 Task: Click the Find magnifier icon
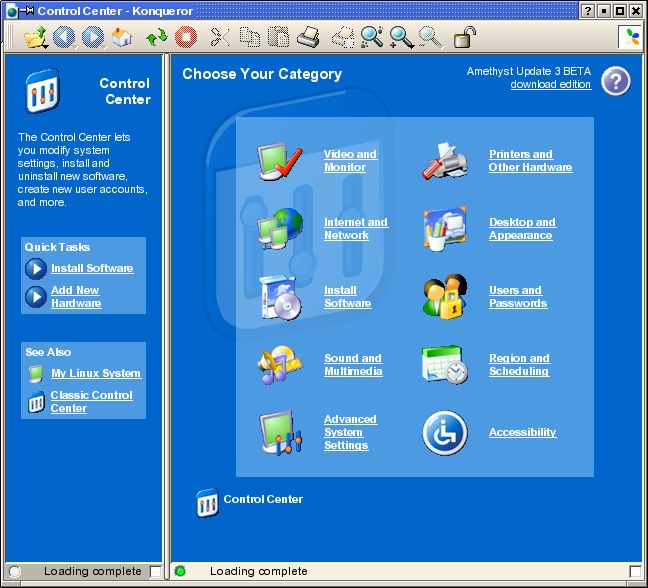tap(372, 37)
